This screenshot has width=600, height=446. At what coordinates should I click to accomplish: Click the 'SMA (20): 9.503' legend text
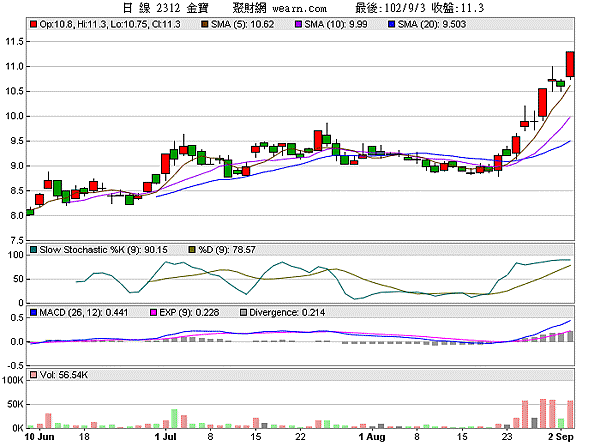(432, 24)
